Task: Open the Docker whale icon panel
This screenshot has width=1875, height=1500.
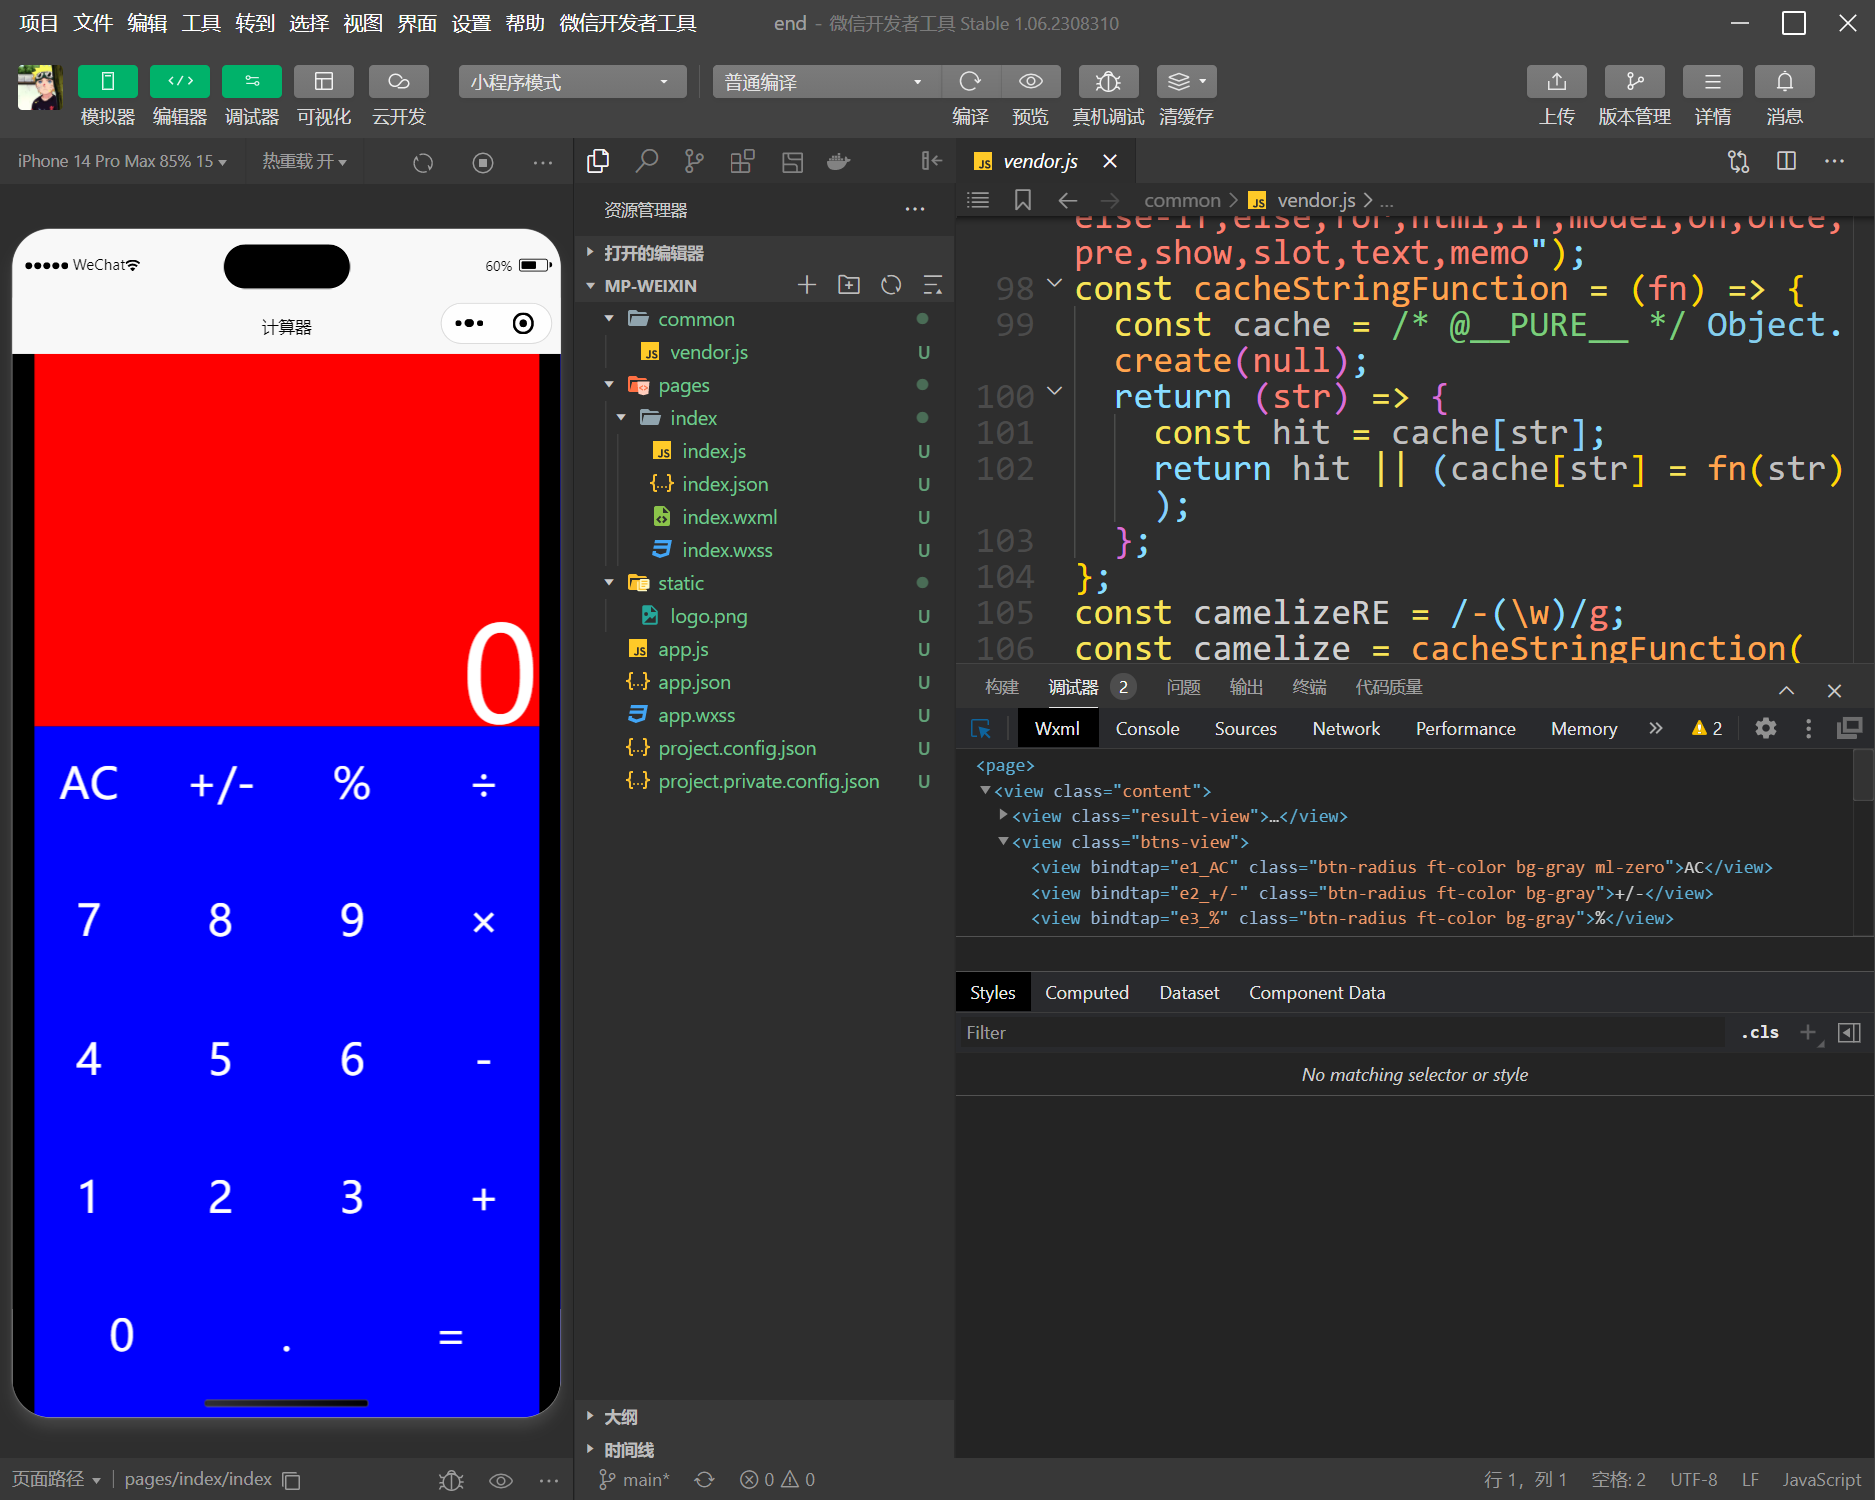Action: pyautogui.click(x=839, y=161)
